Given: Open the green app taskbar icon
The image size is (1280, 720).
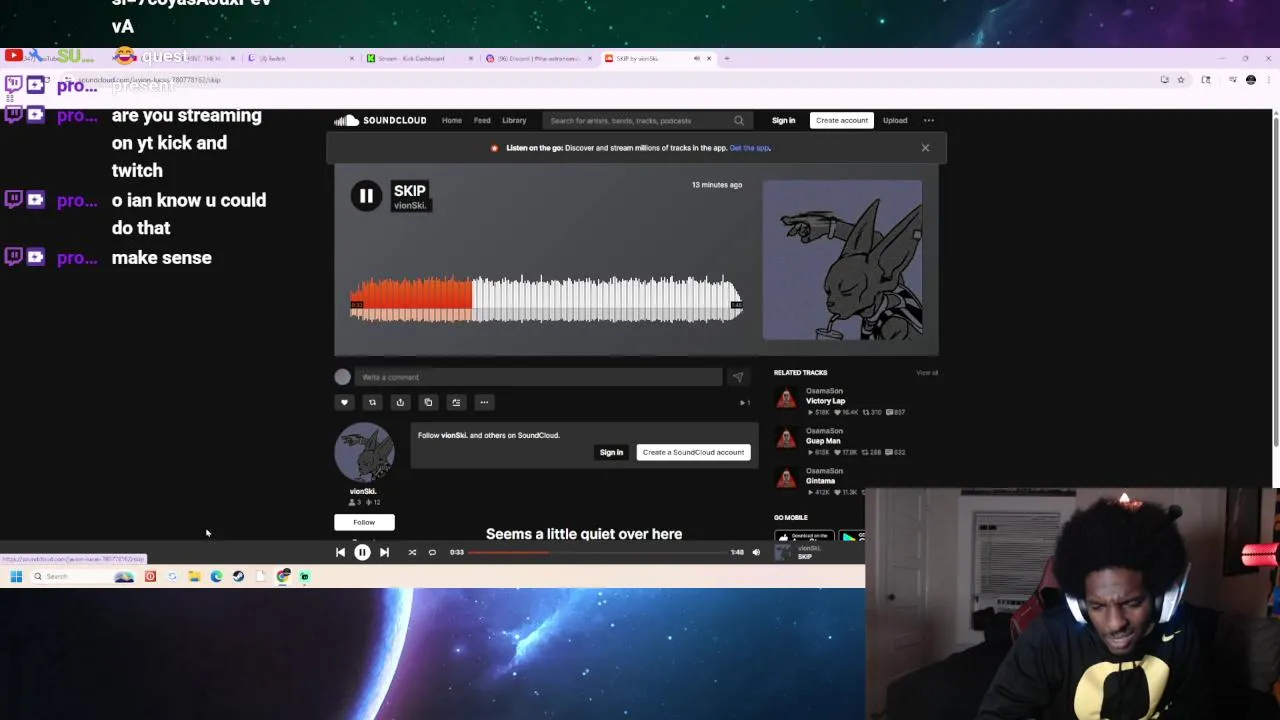Looking at the screenshot, I should click(304, 576).
